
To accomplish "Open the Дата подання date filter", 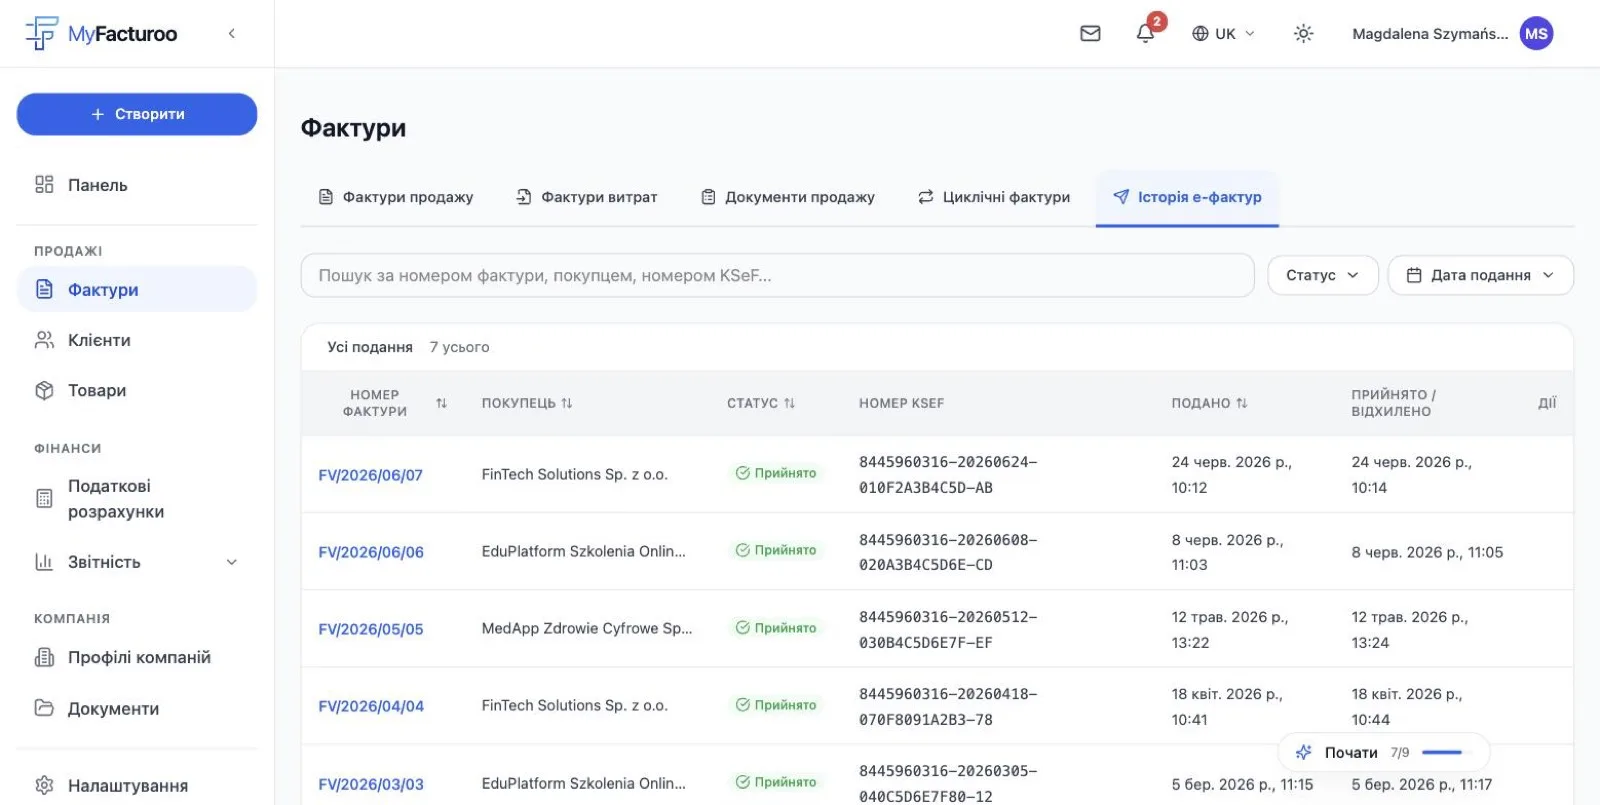I will (x=1480, y=275).
